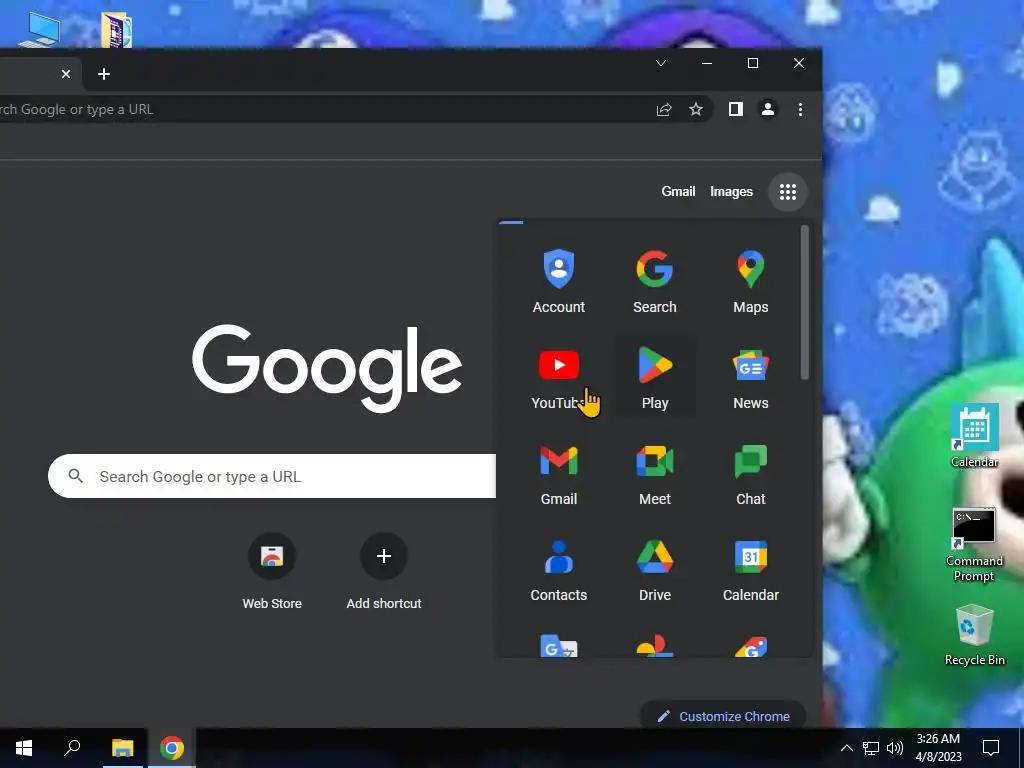Select the Calendar desktop shortcut
The width and height of the screenshot is (1024, 768).
(974, 436)
